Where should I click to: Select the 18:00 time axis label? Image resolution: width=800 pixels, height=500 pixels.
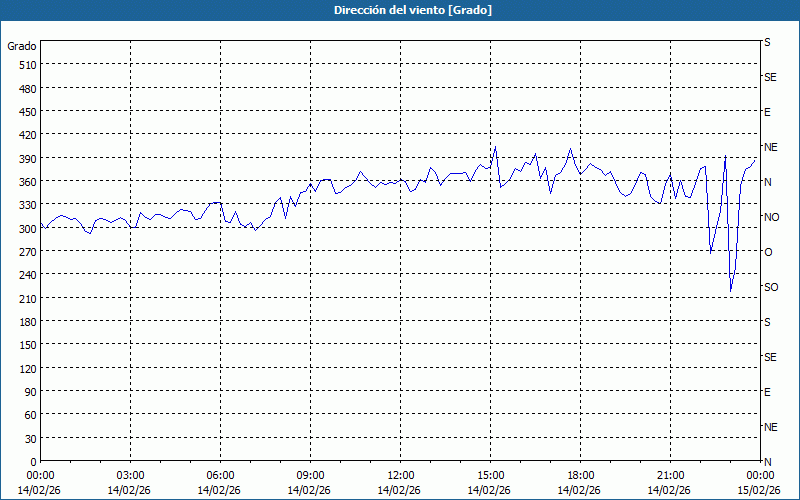click(580, 475)
